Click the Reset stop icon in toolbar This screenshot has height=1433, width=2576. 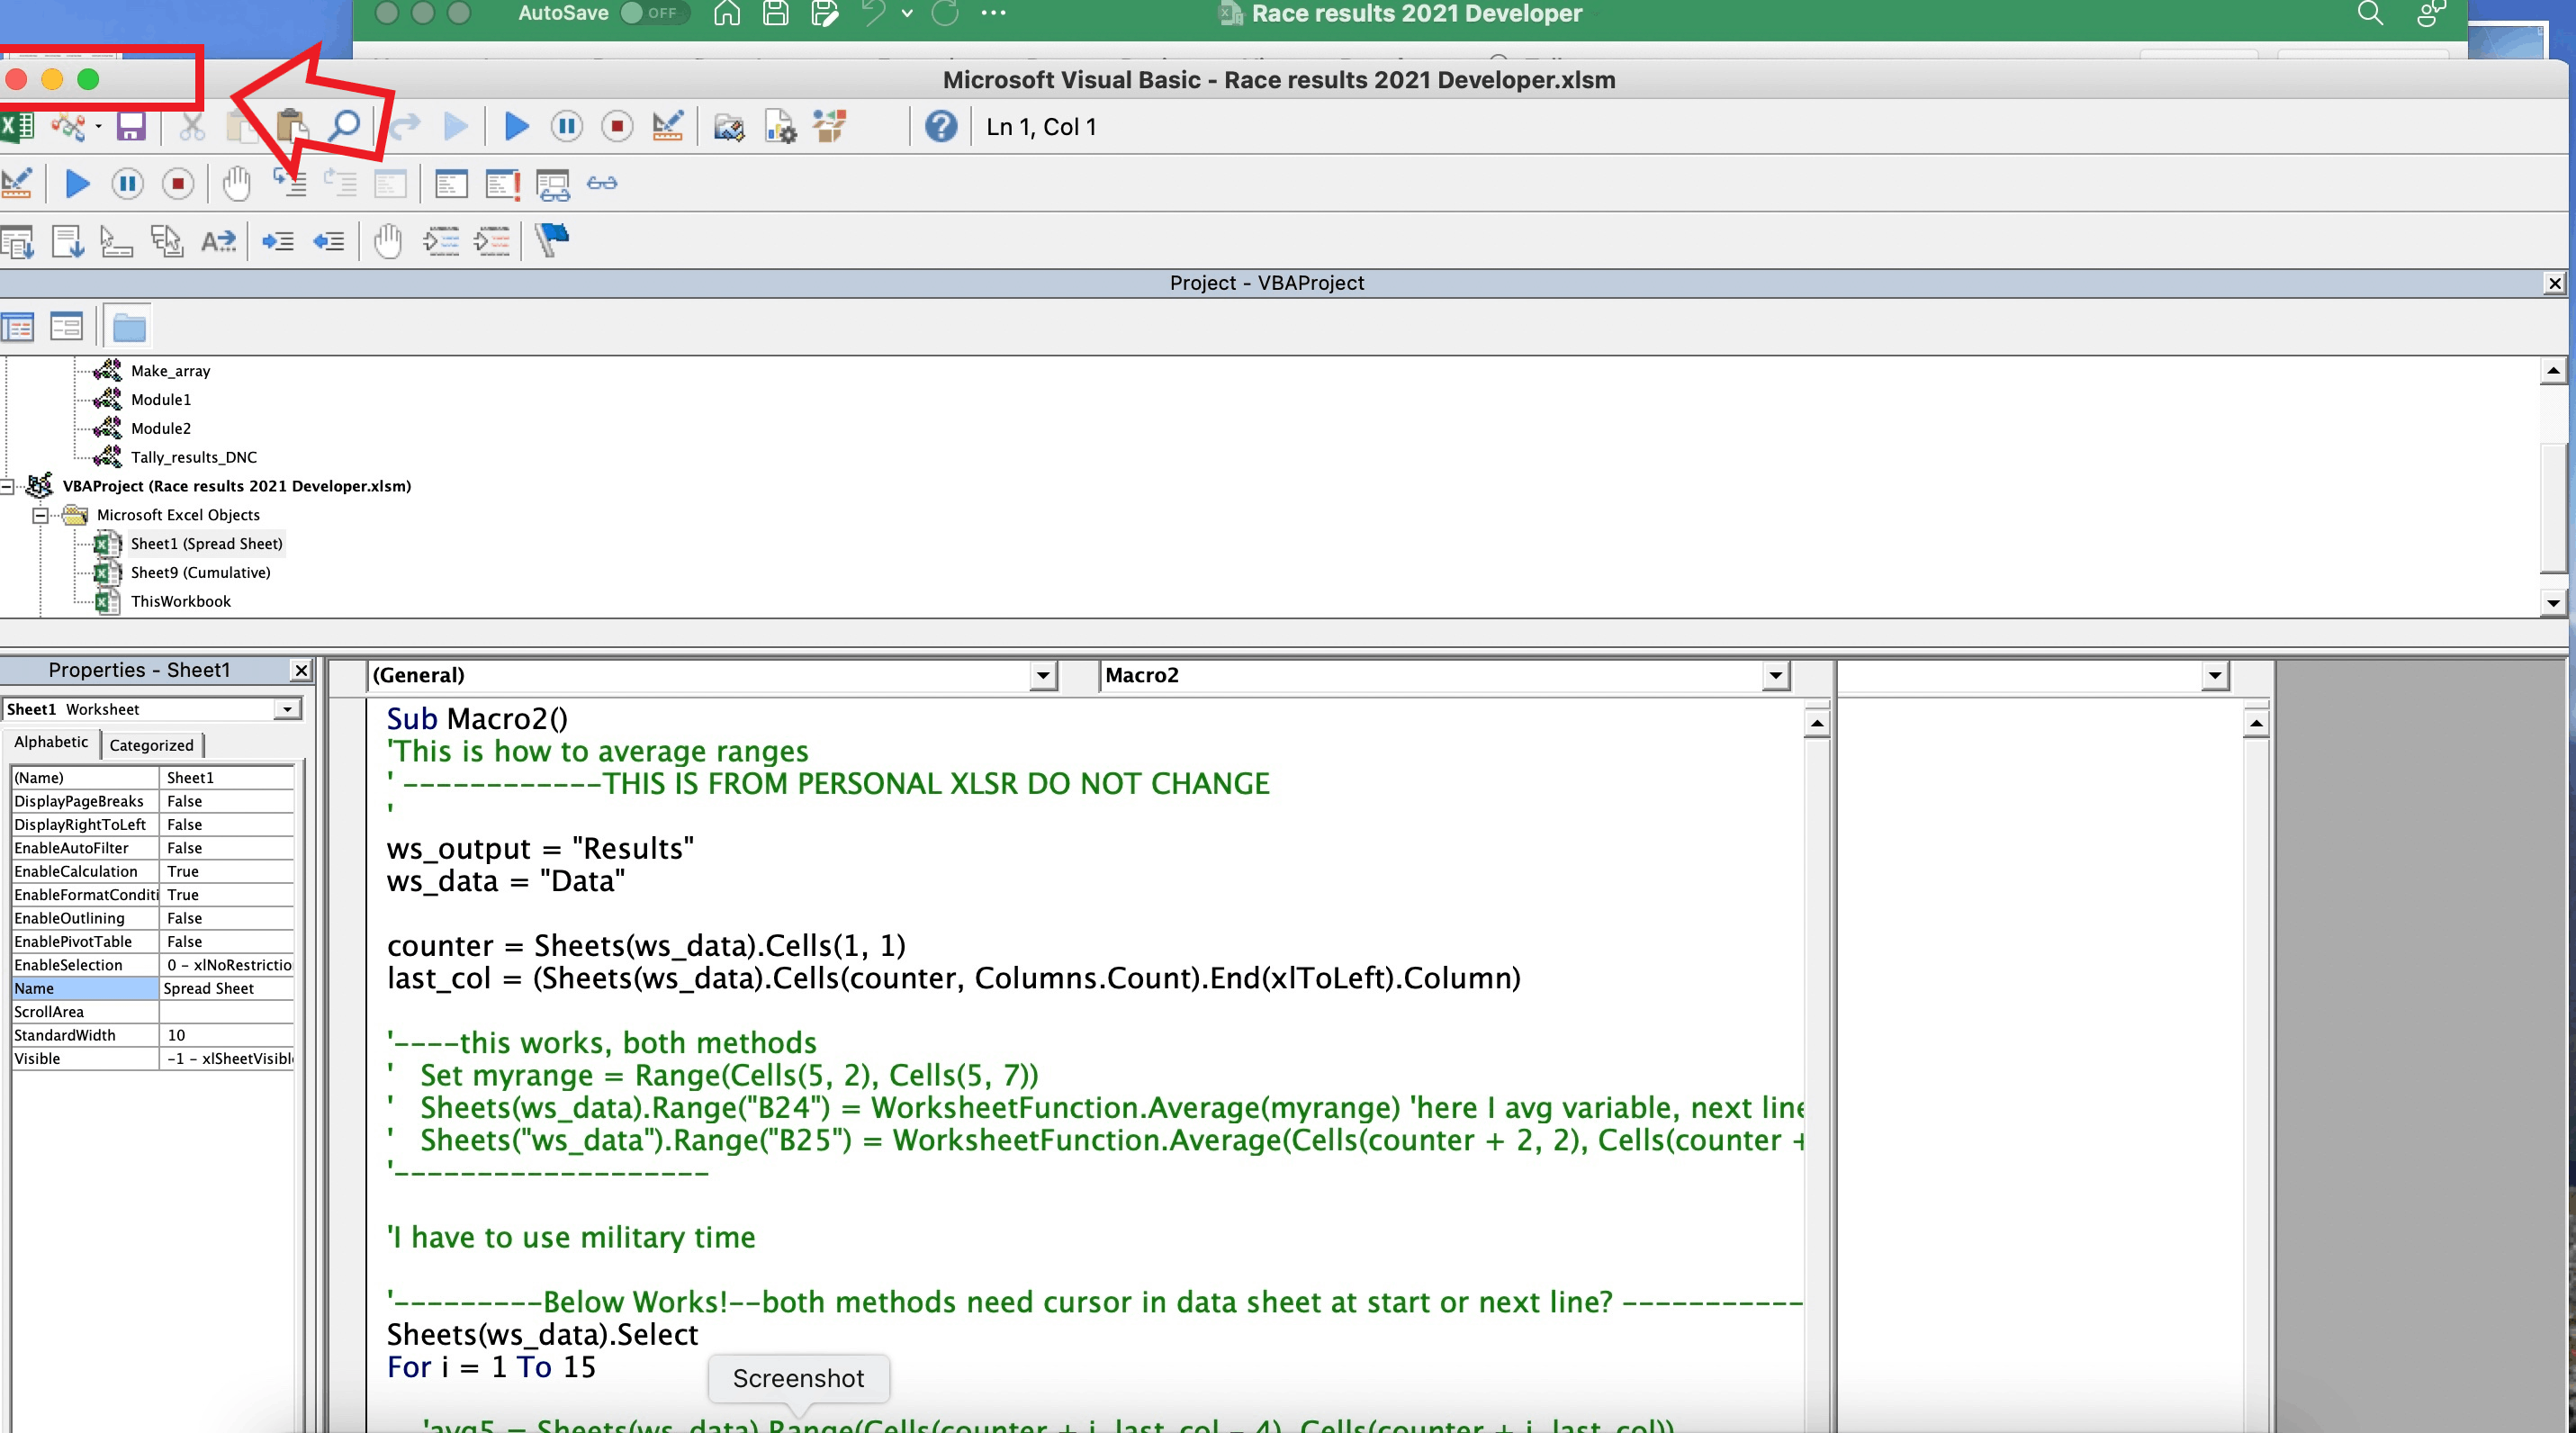(x=617, y=127)
